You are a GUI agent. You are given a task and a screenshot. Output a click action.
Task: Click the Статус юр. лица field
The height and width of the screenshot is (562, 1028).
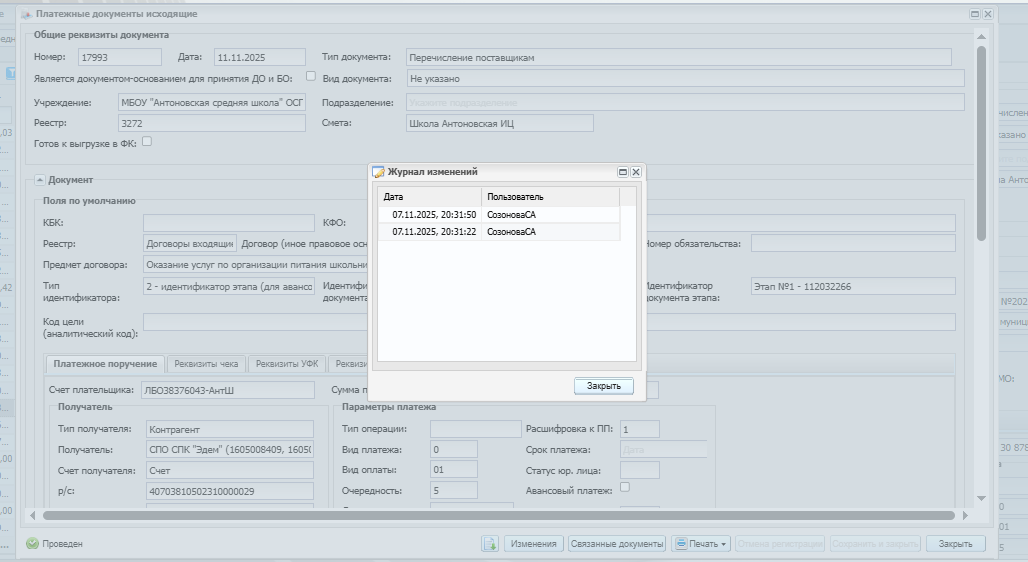pos(639,470)
